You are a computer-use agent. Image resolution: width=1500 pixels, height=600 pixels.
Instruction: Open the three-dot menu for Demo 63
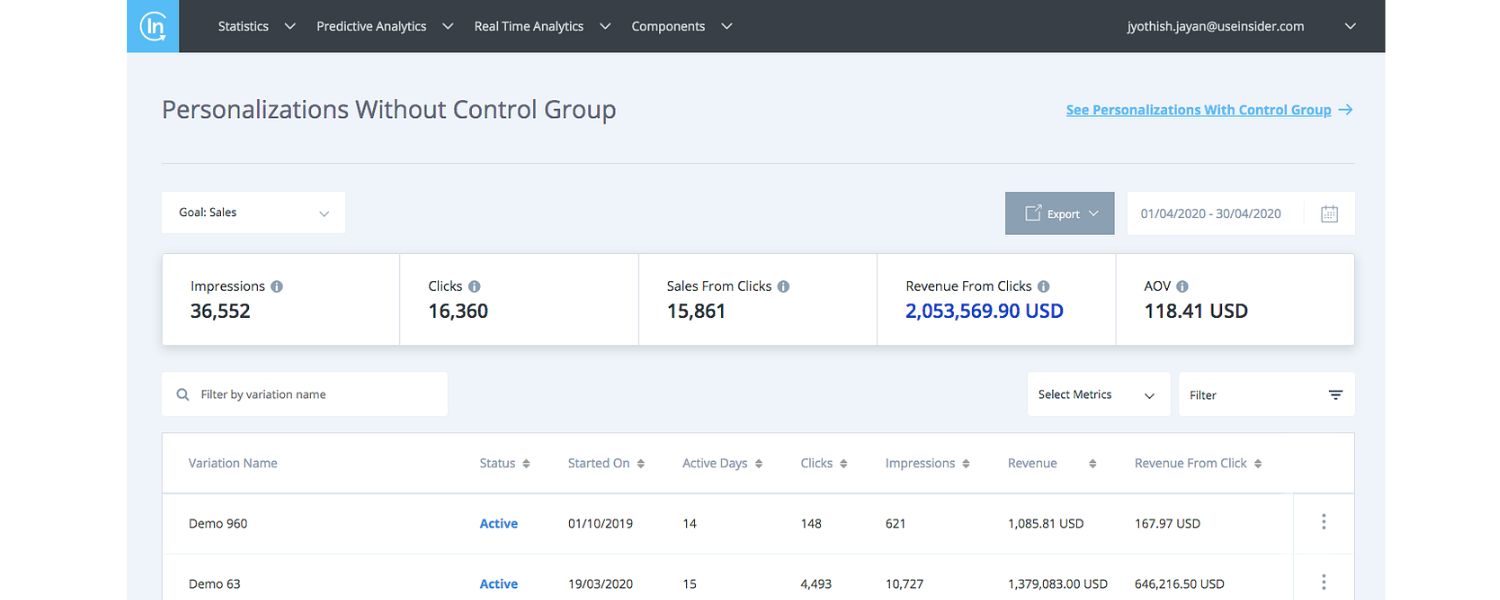pyautogui.click(x=1323, y=581)
